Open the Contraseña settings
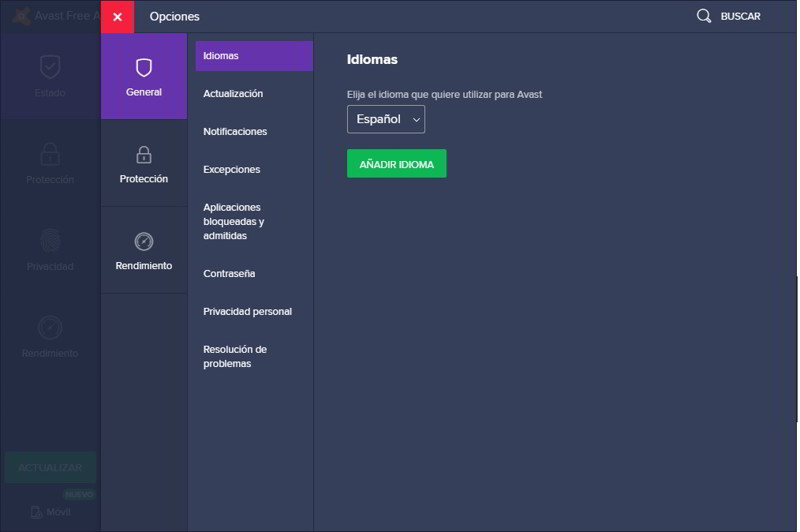This screenshot has height=532, width=800. [x=229, y=273]
